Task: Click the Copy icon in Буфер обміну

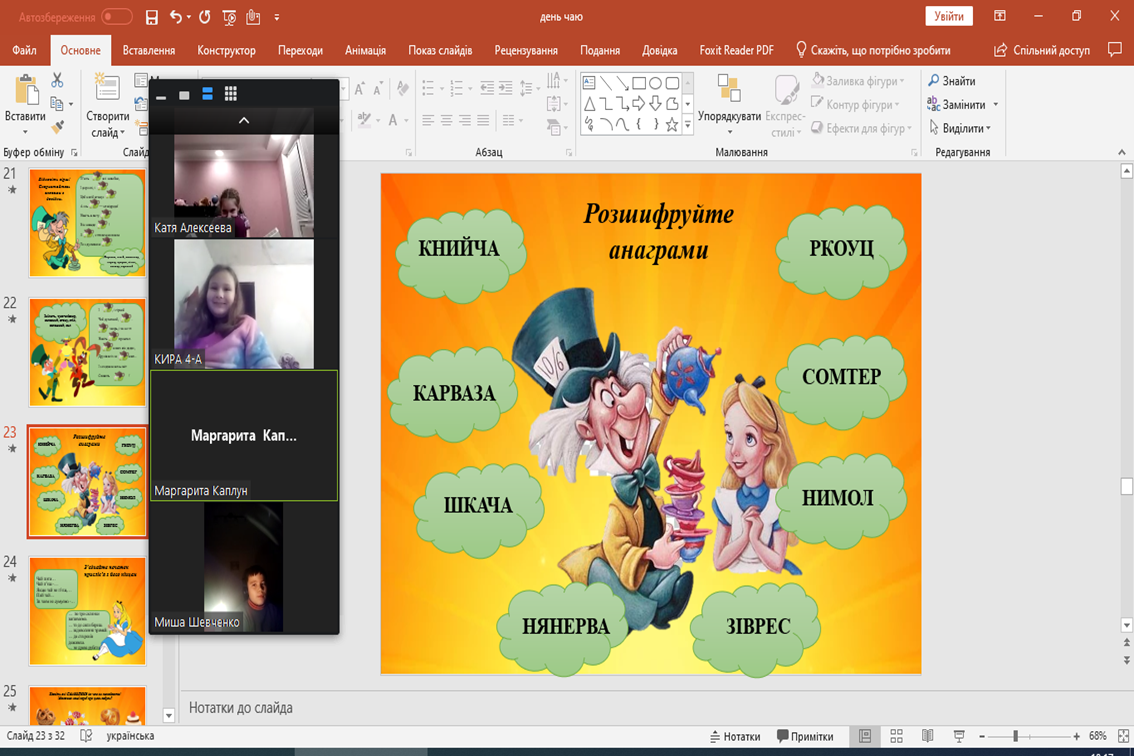Action: click(57, 103)
